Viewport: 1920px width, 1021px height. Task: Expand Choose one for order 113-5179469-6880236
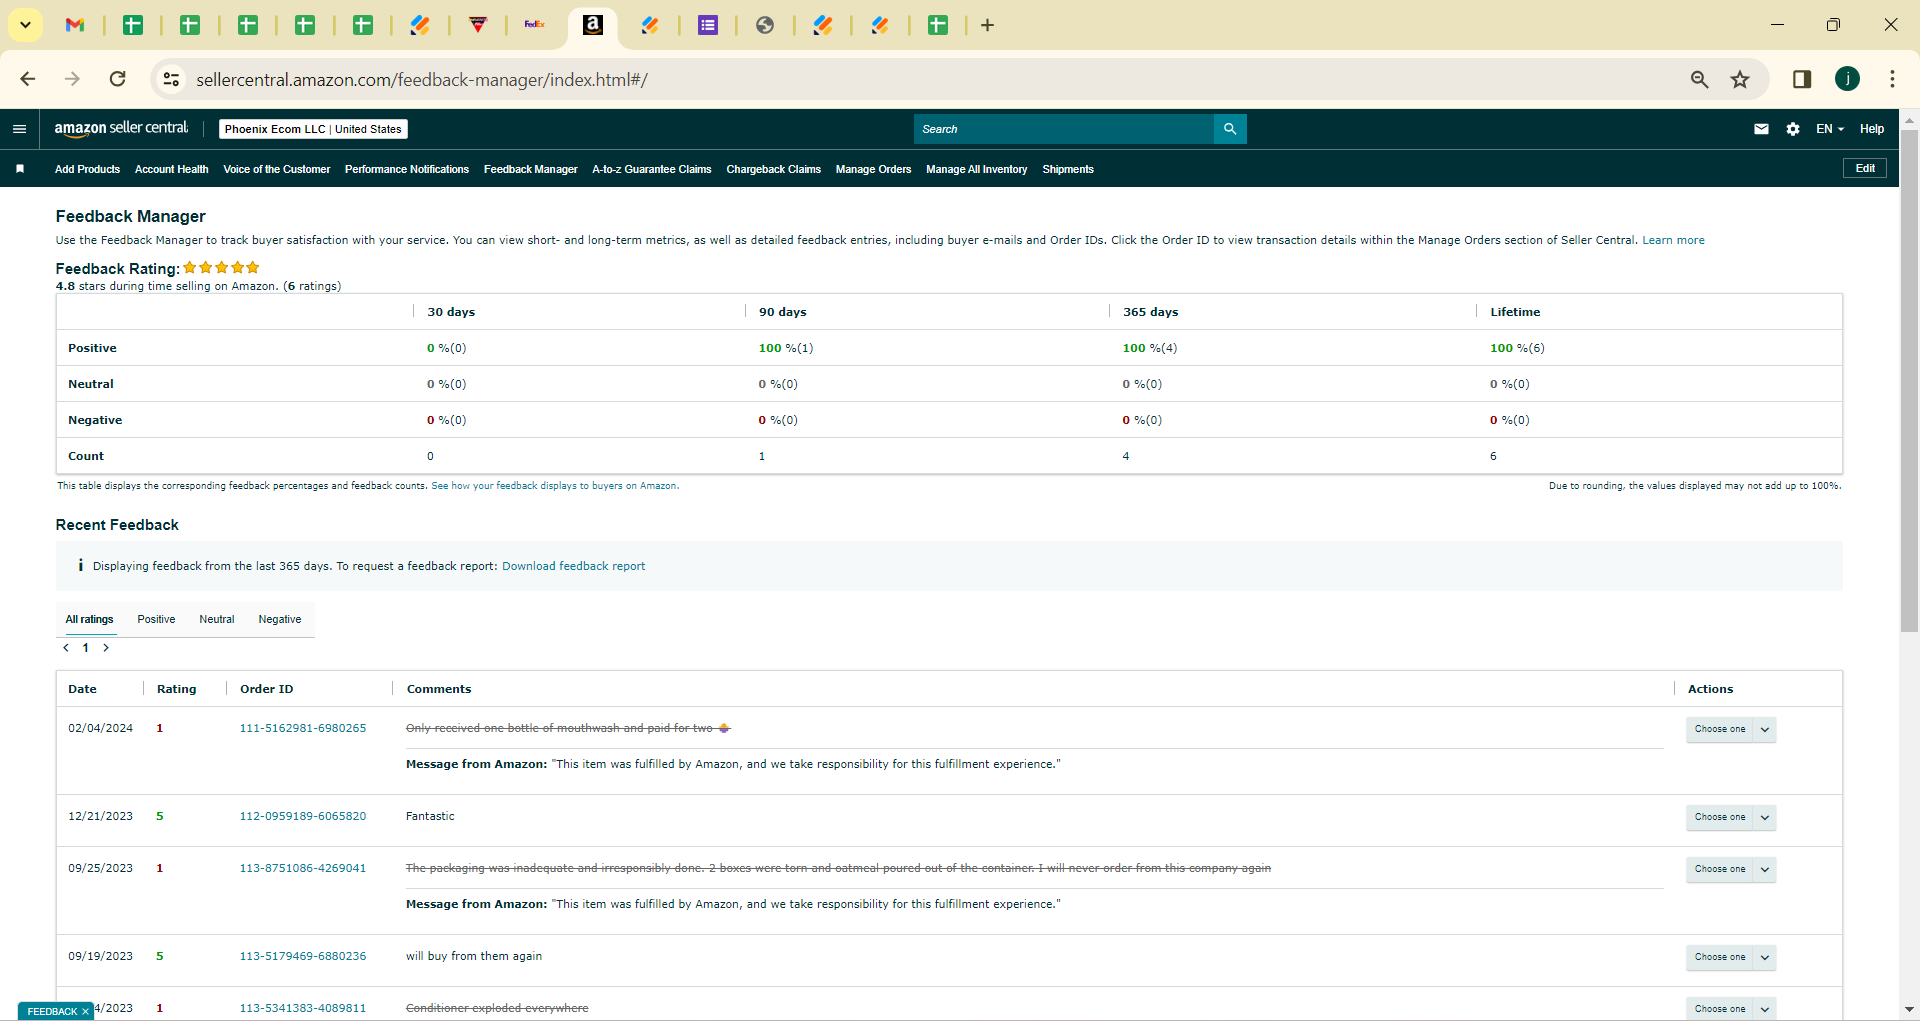coord(1730,957)
